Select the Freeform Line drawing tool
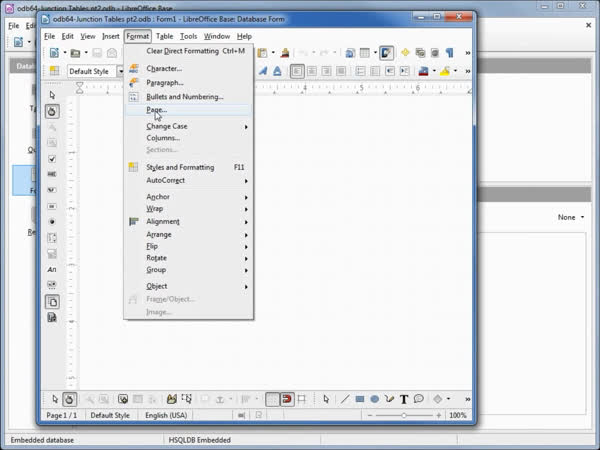This screenshot has width=600, height=450. tap(389, 399)
